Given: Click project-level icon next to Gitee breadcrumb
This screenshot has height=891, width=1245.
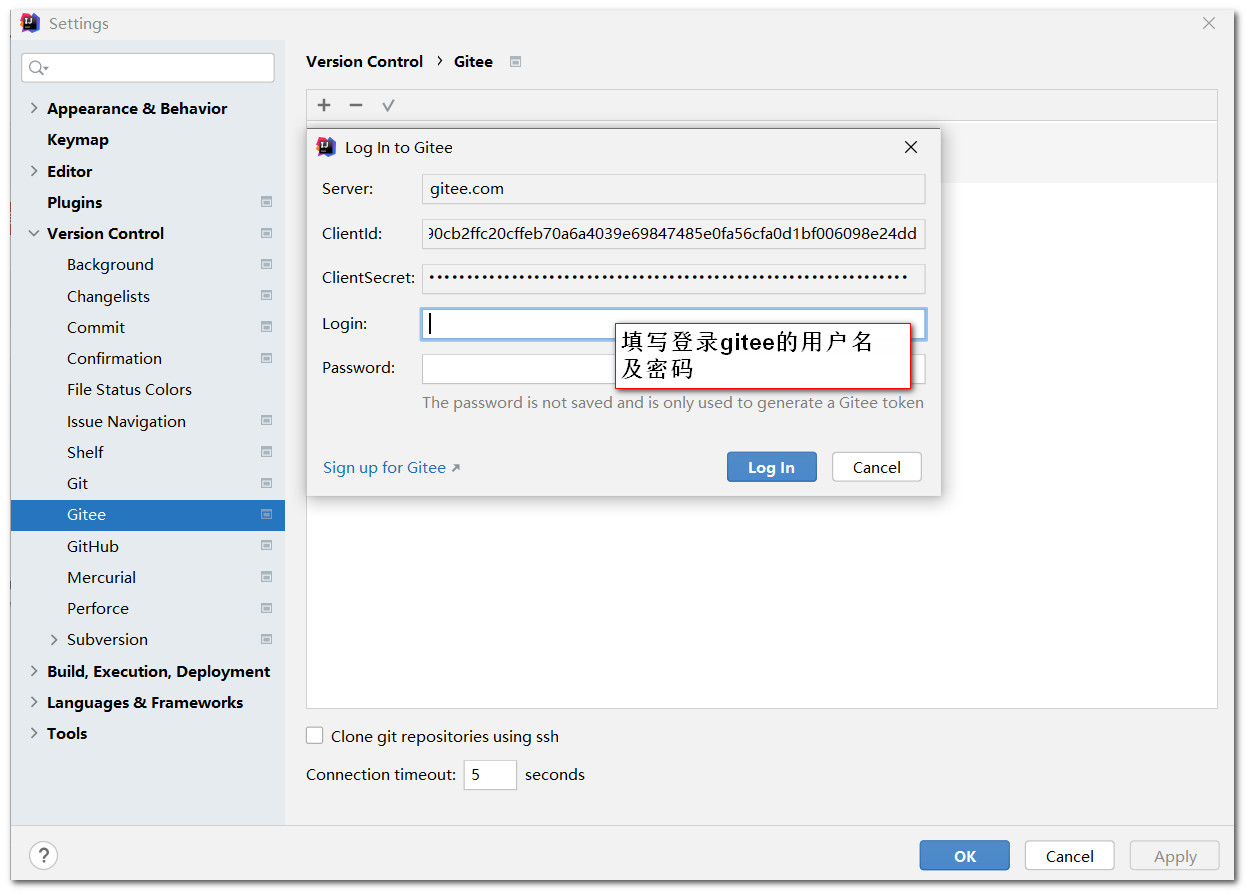Looking at the screenshot, I should coord(516,62).
